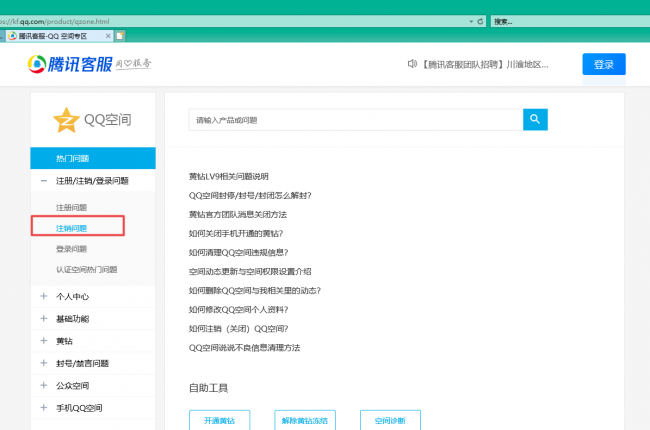Open 如何删除QQ空间与我相关里的动态 article
The height and width of the screenshot is (430, 650).
click(255, 291)
